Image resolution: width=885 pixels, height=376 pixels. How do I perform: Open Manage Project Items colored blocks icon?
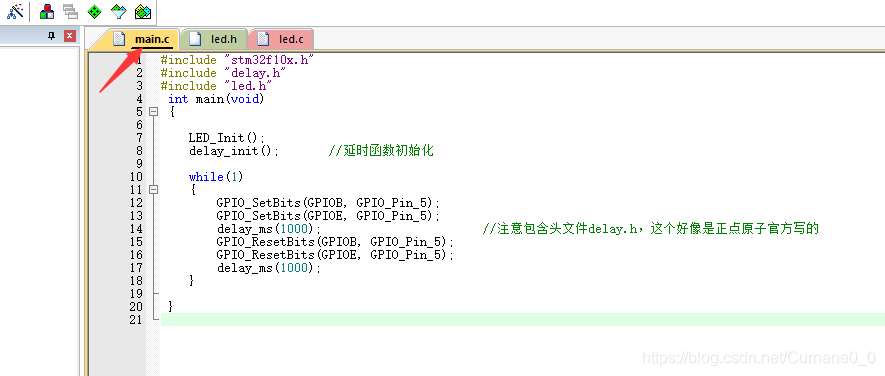tap(47, 11)
